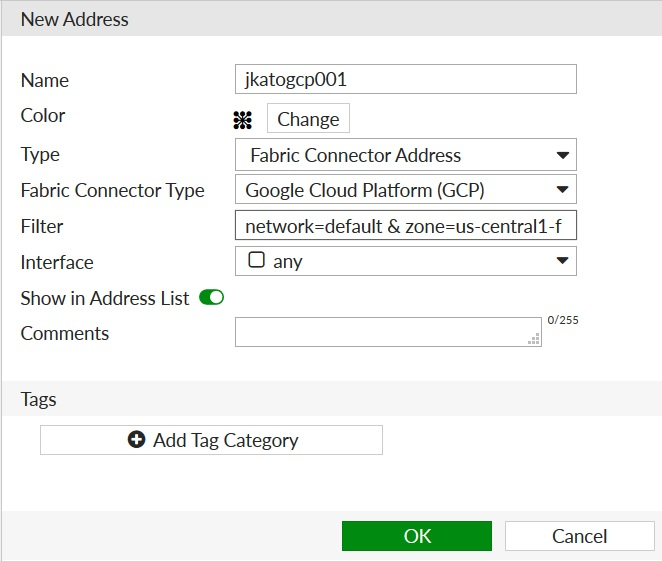Click the square interface icon next to any
Screen dimensions: 662x561
pyautogui.click(x=256, y=261)
